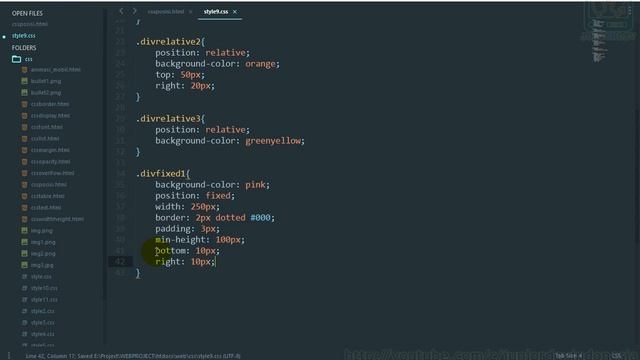This screenshot has width=640, height=360.
Task: Click the pink color value
Action: 256,185
